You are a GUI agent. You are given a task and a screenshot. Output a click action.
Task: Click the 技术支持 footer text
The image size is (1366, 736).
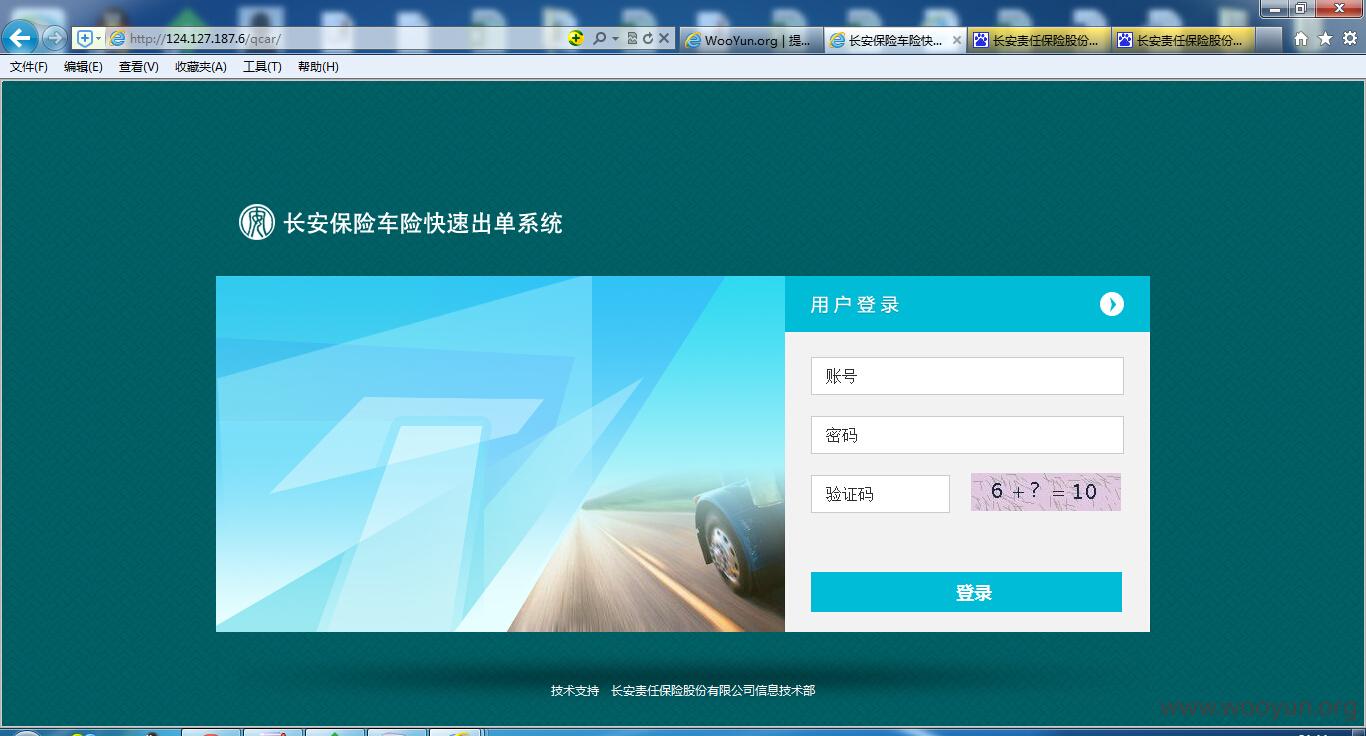point(575,691)
